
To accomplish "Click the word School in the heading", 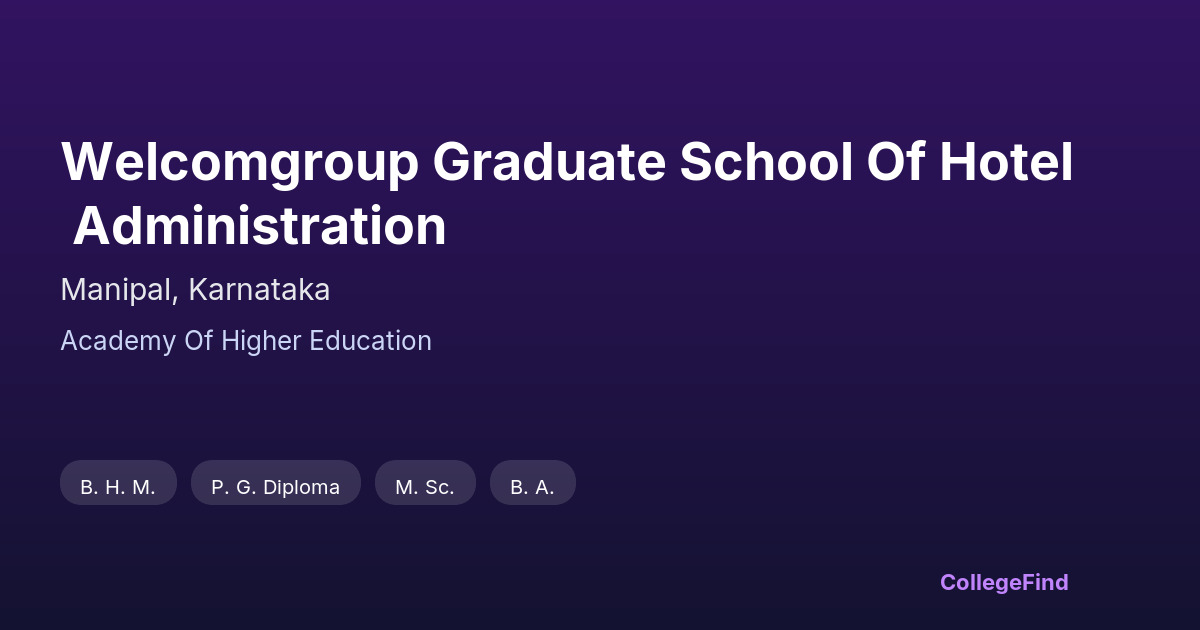I will tap(759, 162).
